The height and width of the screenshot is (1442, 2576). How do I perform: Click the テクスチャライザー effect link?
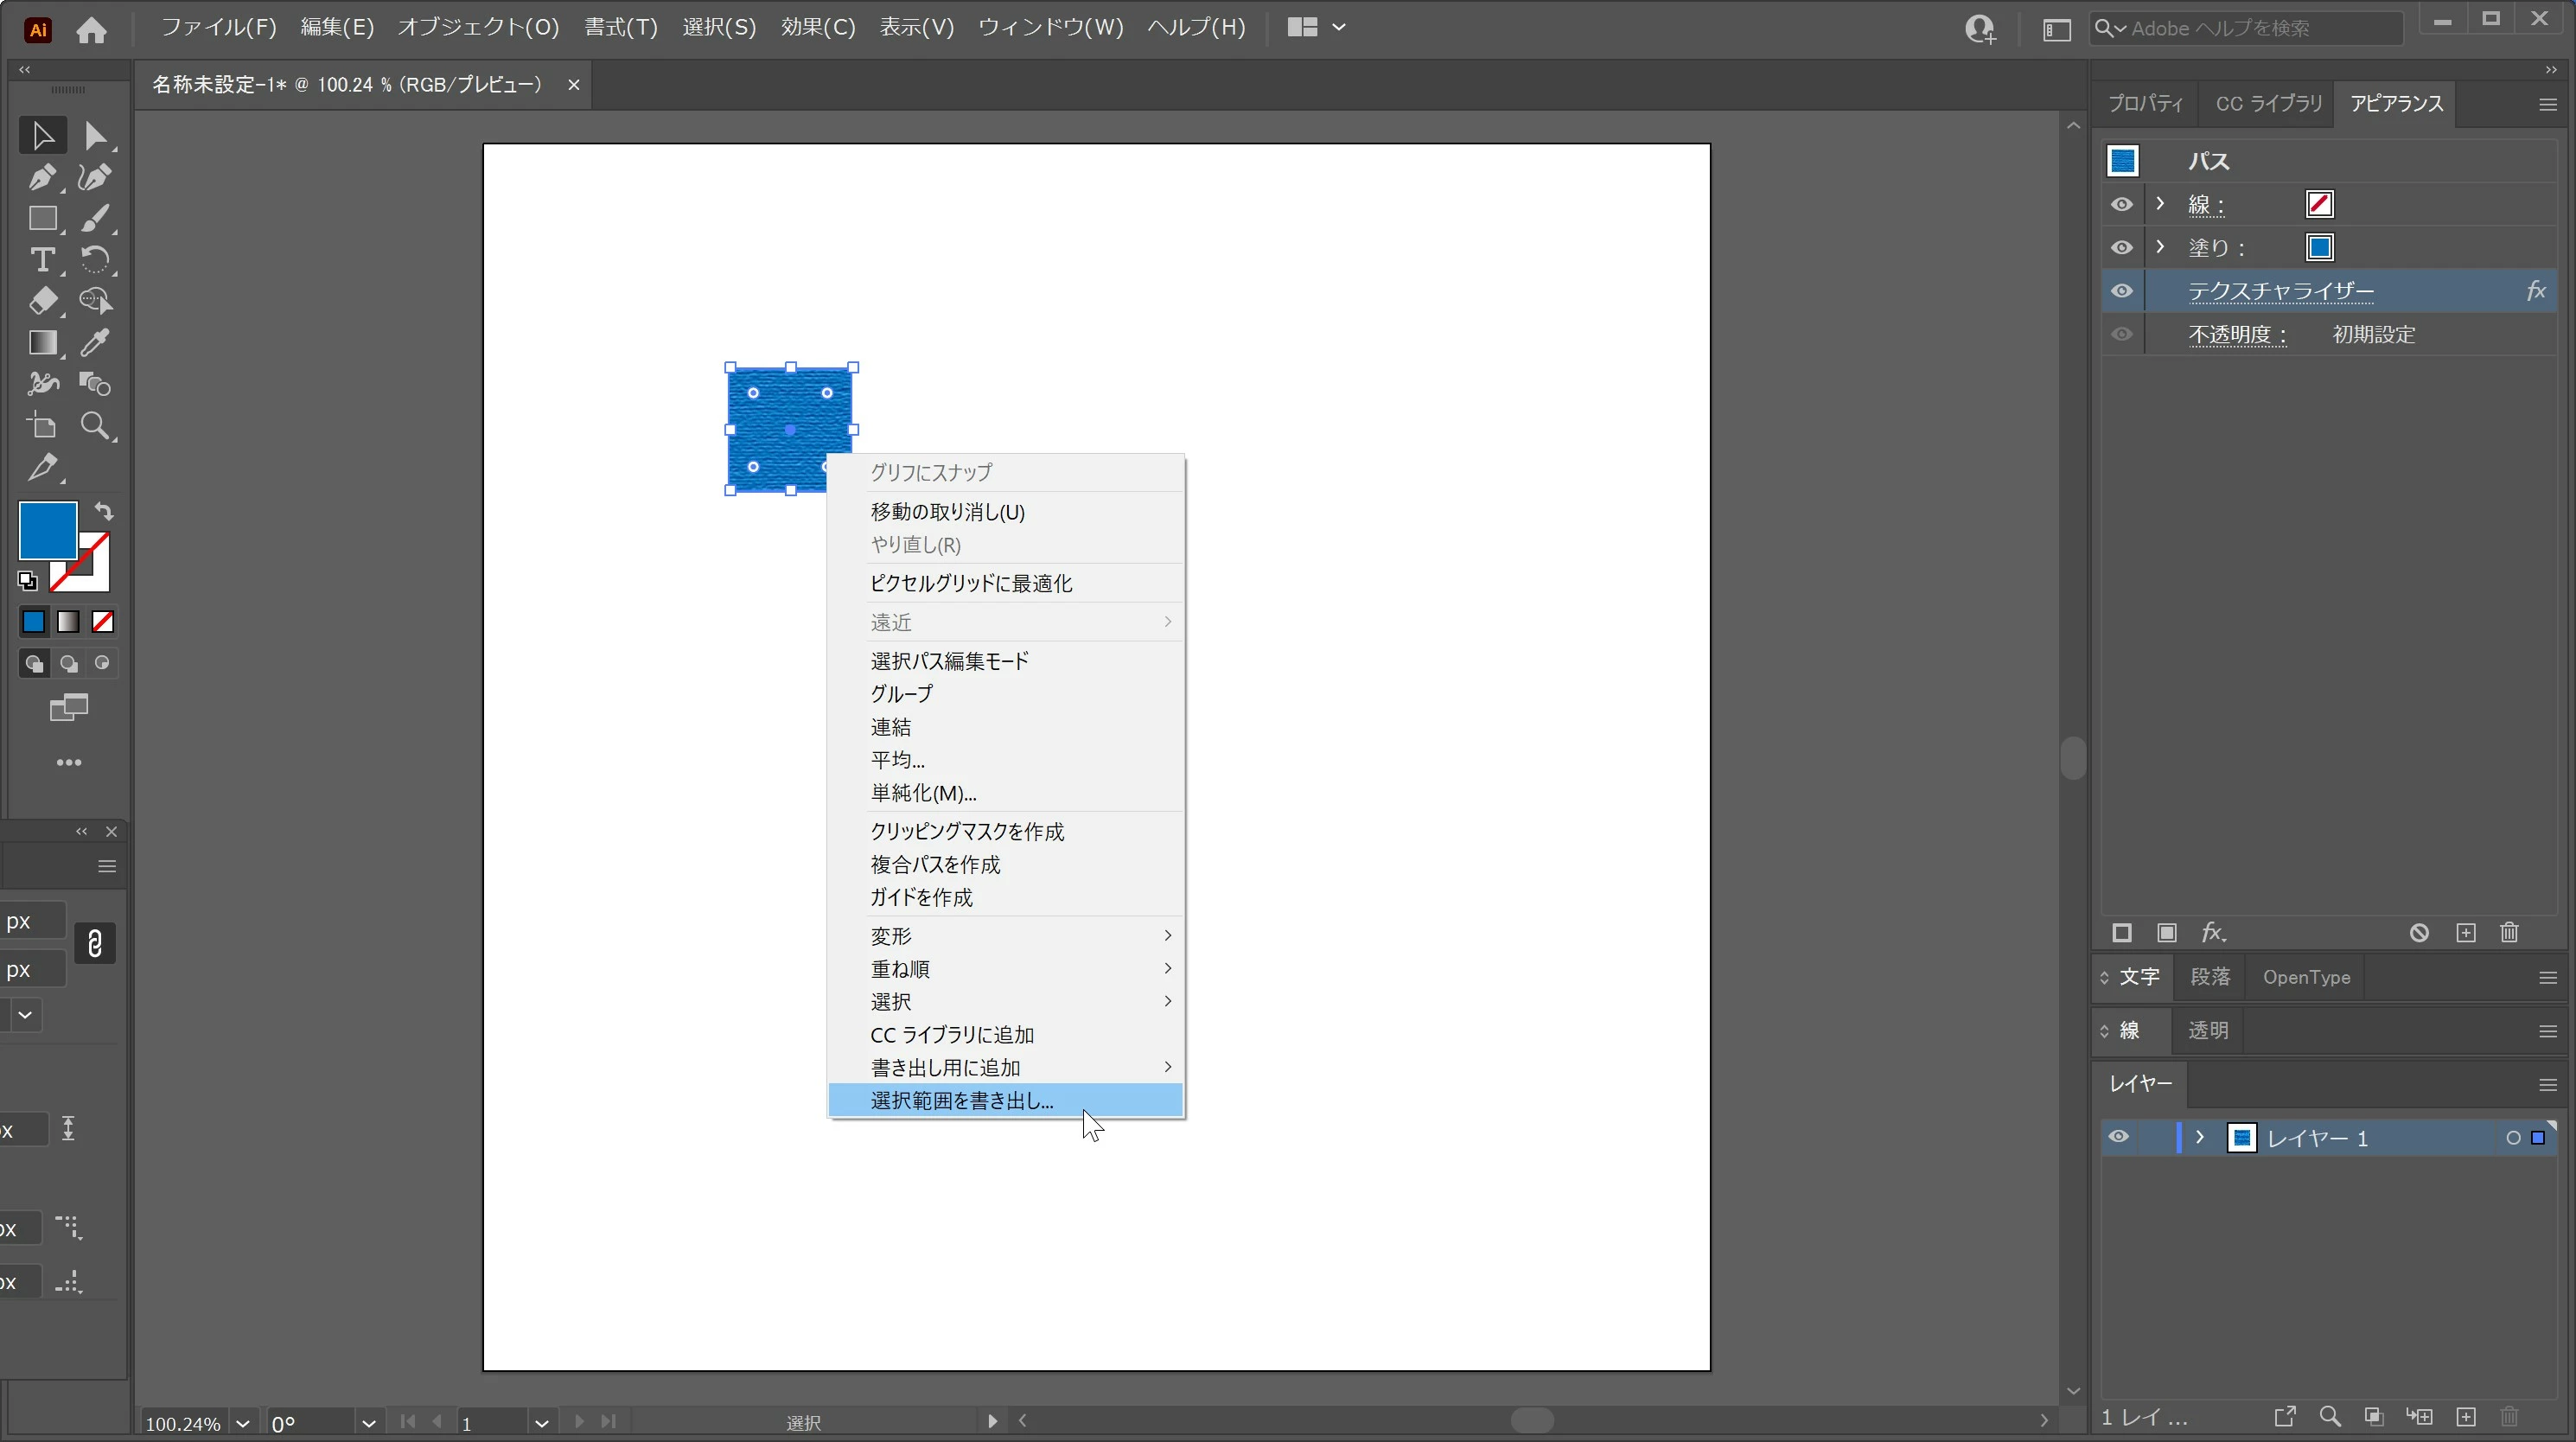pyautogui.click(x=2280, y=291)
